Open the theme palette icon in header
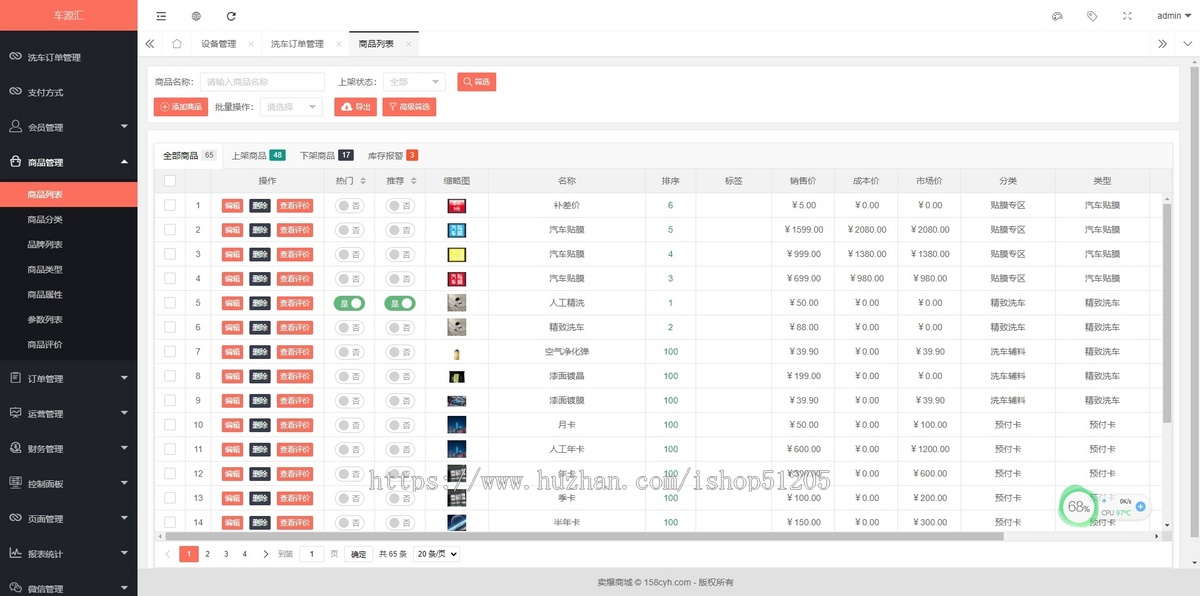The width and height of the screenshot is (1200, 596). pos(1057,16)
